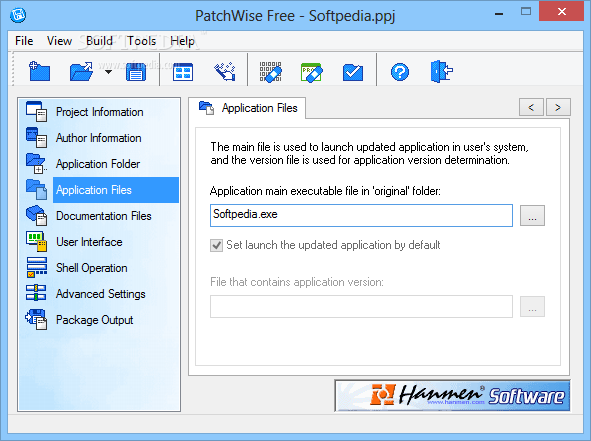Expand the Open Project dropdown arrow

[108, 72]
